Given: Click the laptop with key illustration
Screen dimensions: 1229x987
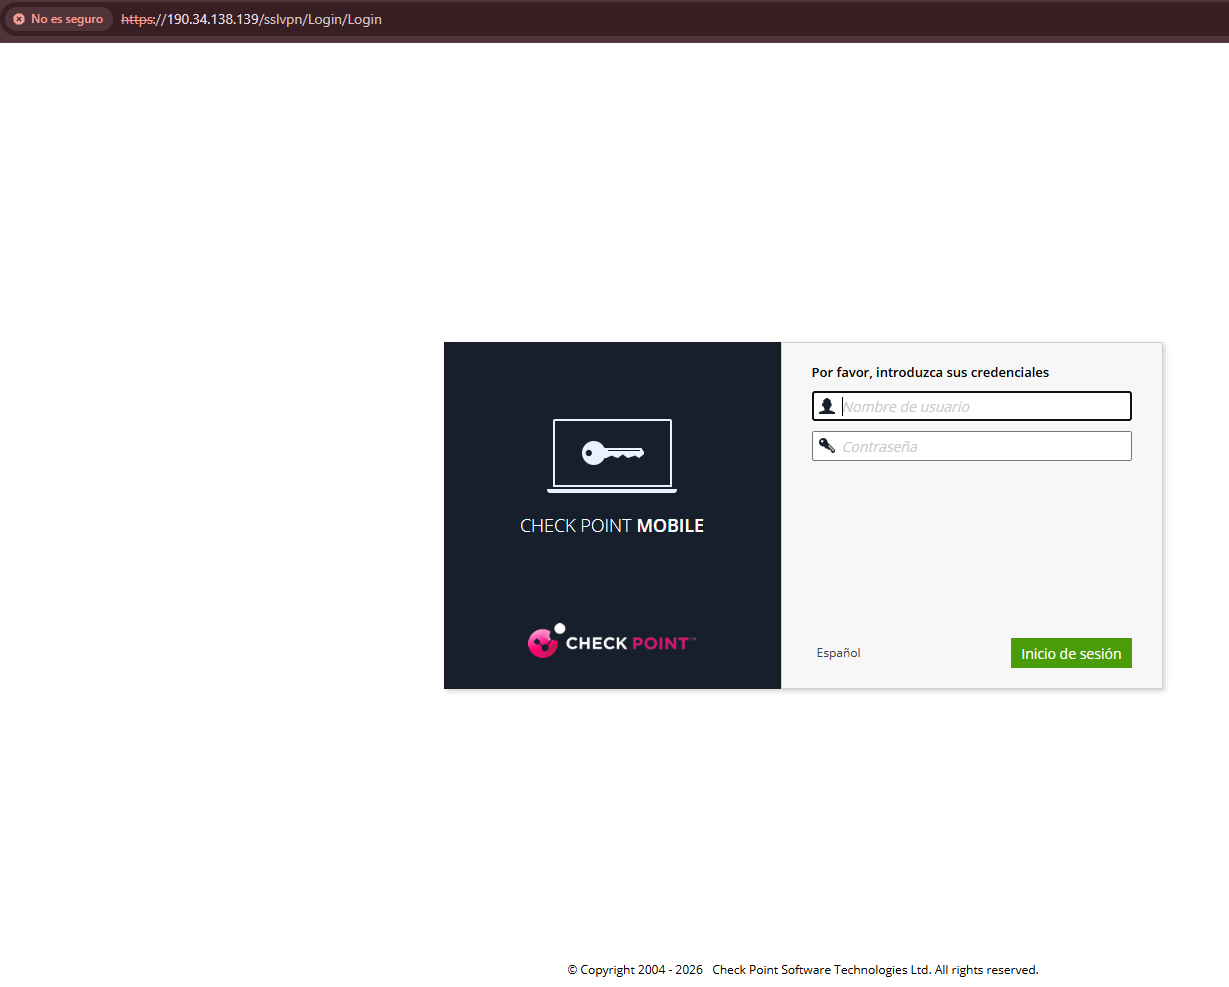Looking at the screenshot, I should (612, 456).
